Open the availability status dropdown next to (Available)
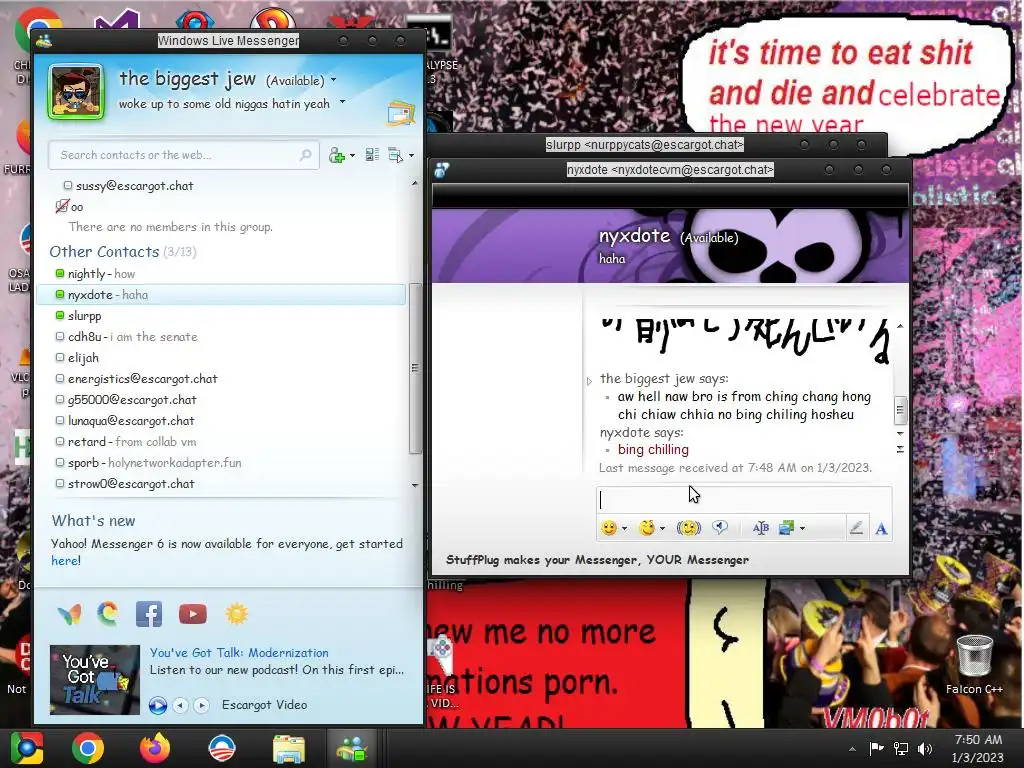The height and width of the screenshot is (768, 1024). pyautogui.click(x=334, y=80)
